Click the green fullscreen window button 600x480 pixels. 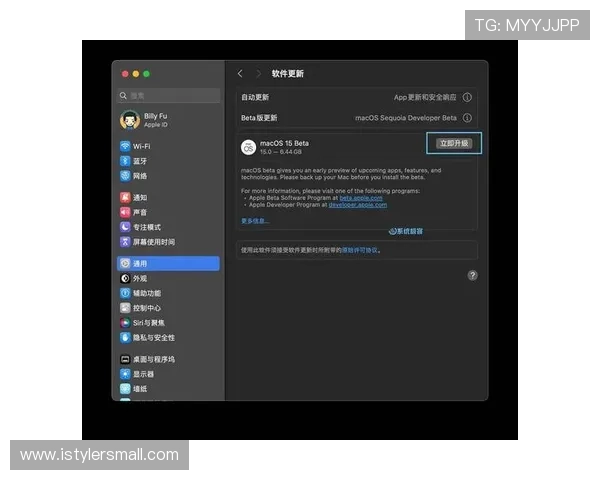(147, 73)
